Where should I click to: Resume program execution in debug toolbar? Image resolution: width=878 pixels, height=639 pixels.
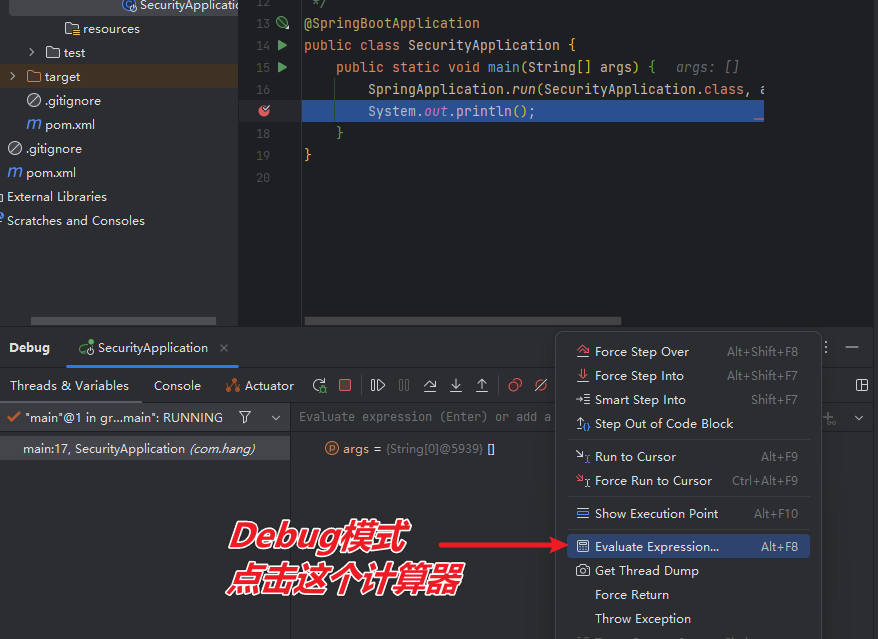pyautogui.click(x=377, y=385)
